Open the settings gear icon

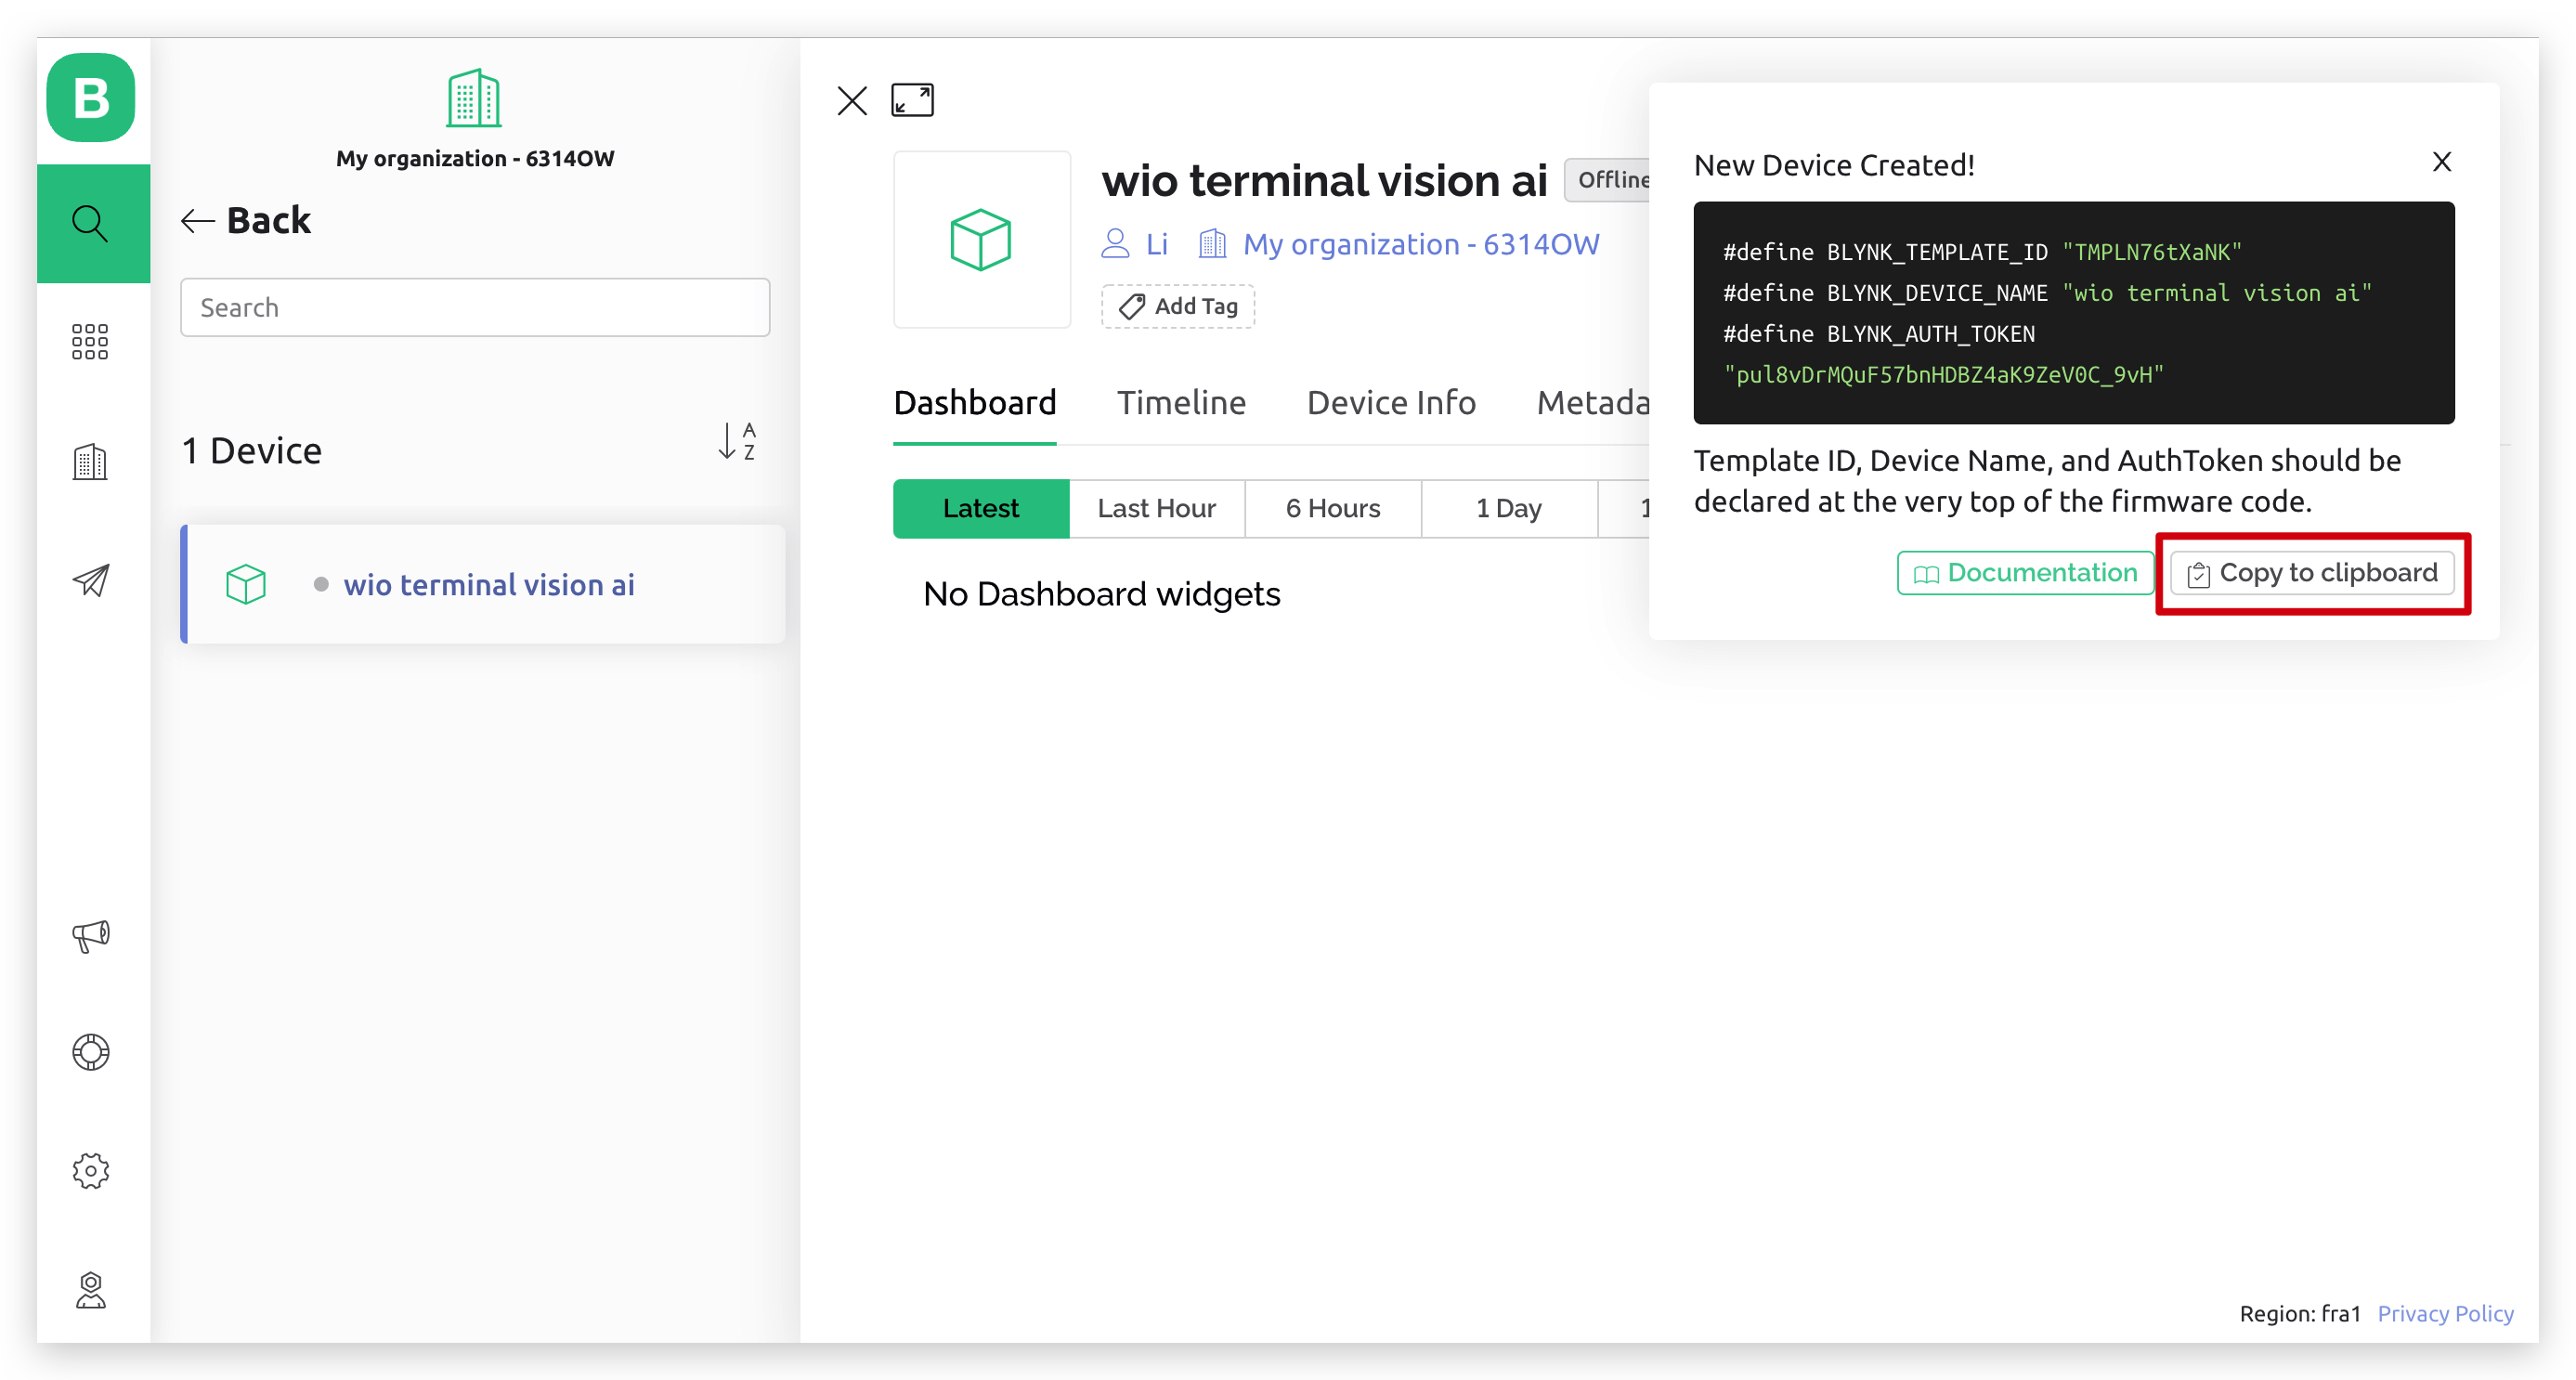click(91, 1170)
